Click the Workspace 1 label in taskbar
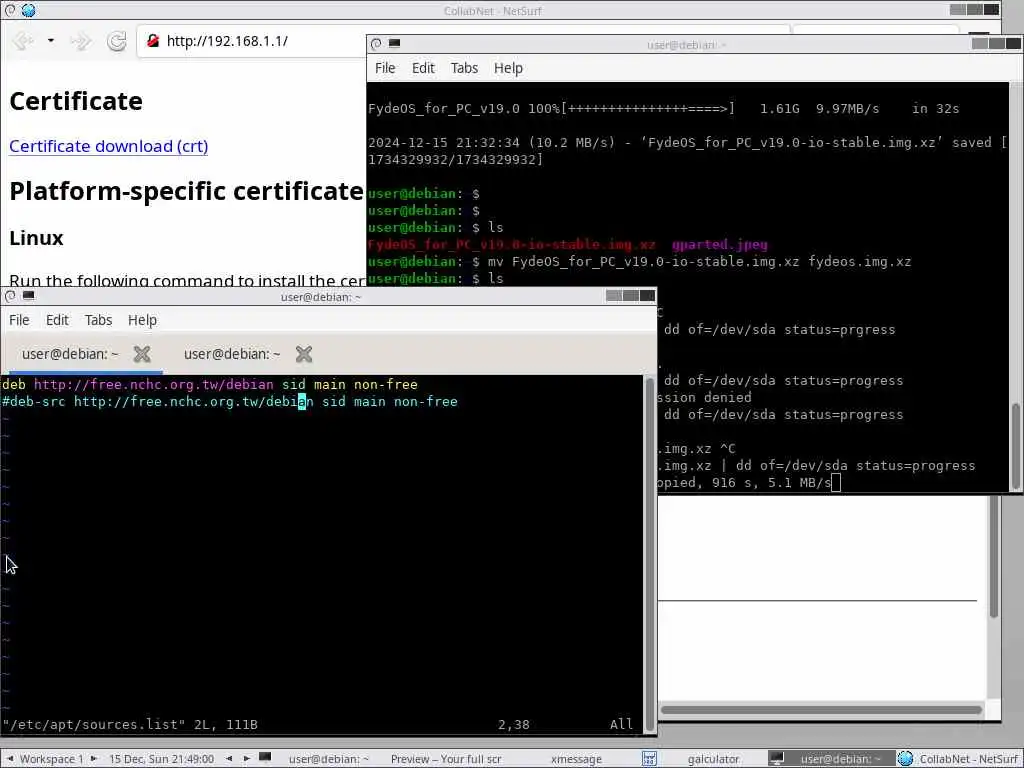The width and height of the screenshot is (1024, 768). (x=52, y=759)
